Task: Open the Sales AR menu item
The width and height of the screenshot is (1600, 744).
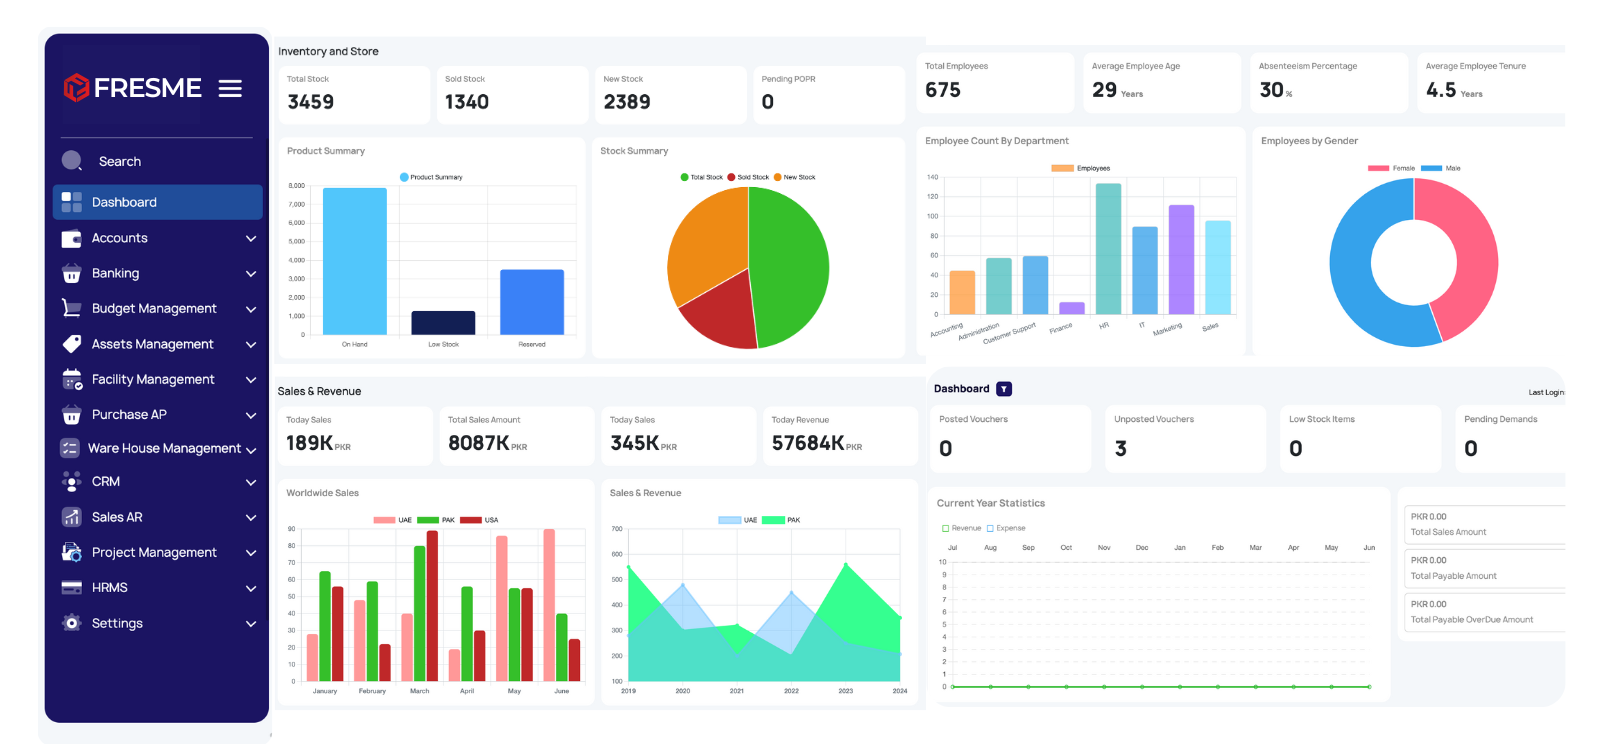Action: [x=117, y=517]
